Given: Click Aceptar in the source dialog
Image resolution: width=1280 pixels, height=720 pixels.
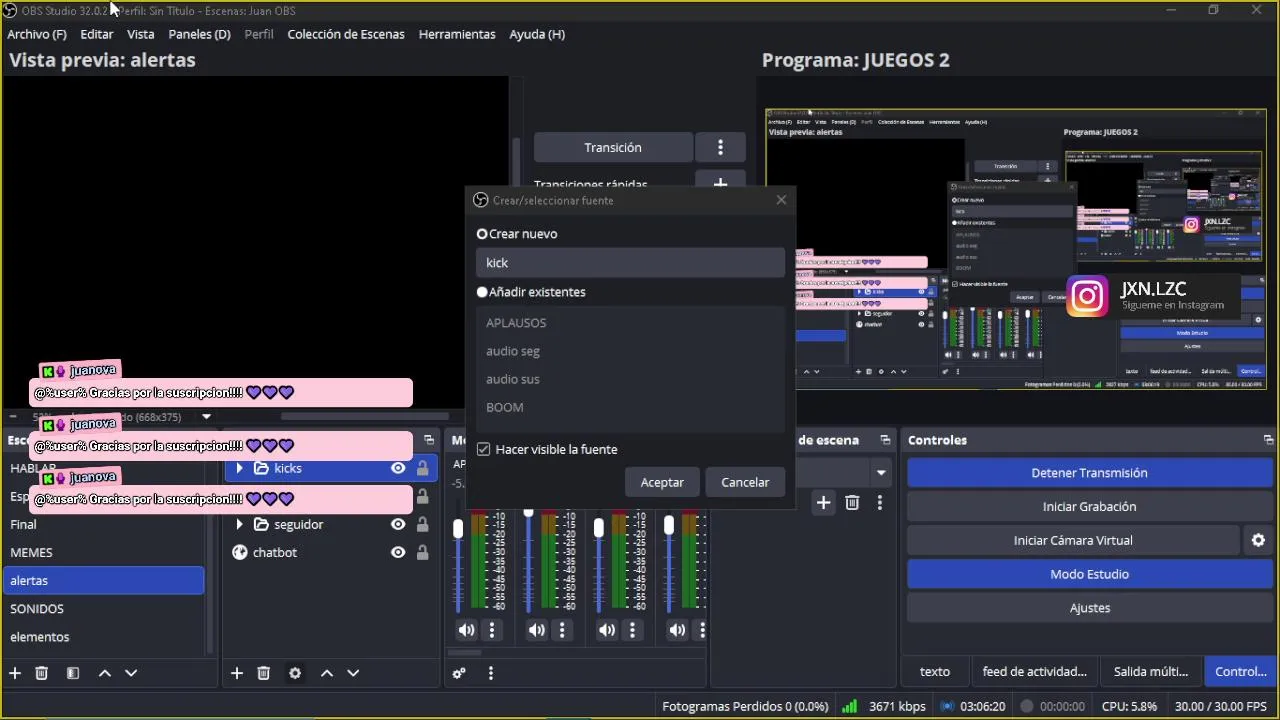Looking at the screenshot, I should 662,482.
